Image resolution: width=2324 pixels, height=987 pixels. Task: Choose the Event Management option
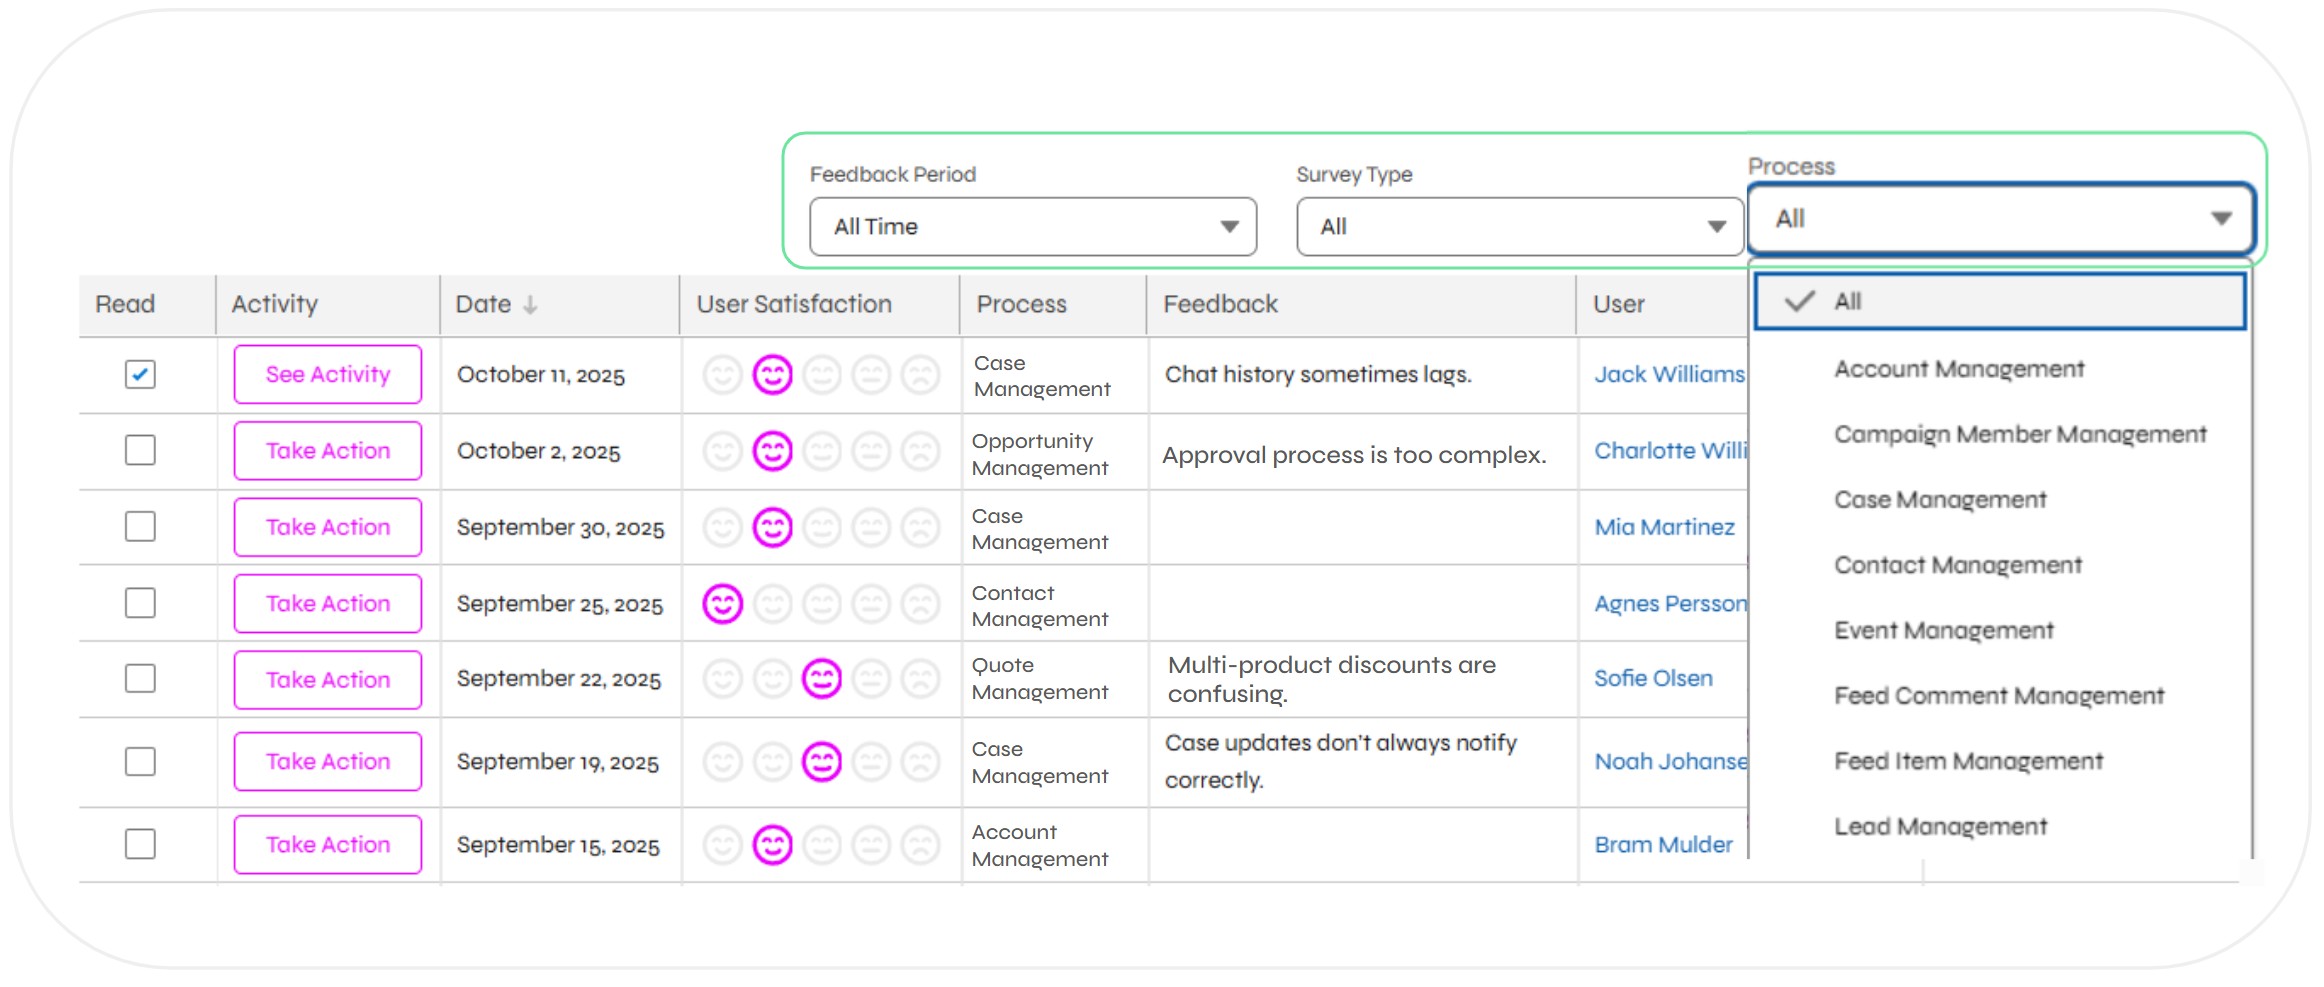(x=1943, y=631)
